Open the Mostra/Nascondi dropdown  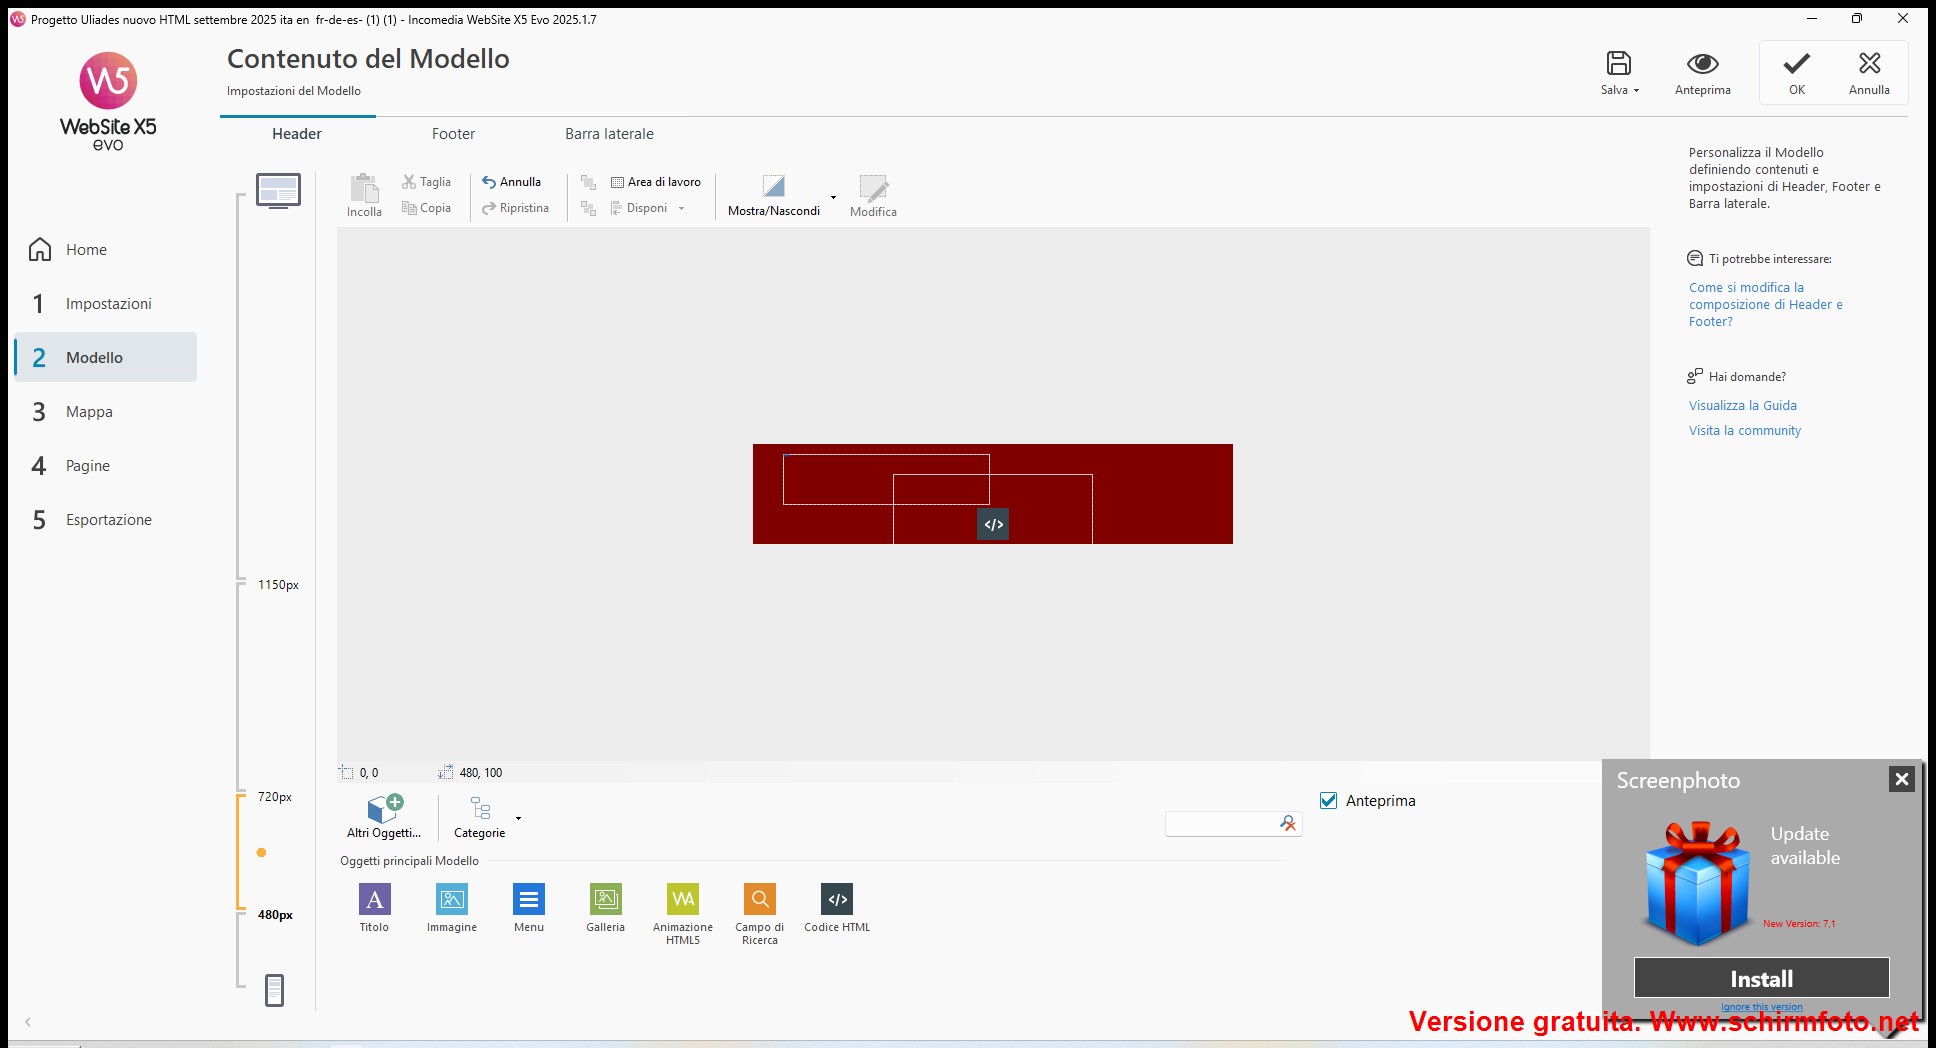(833, 197)
